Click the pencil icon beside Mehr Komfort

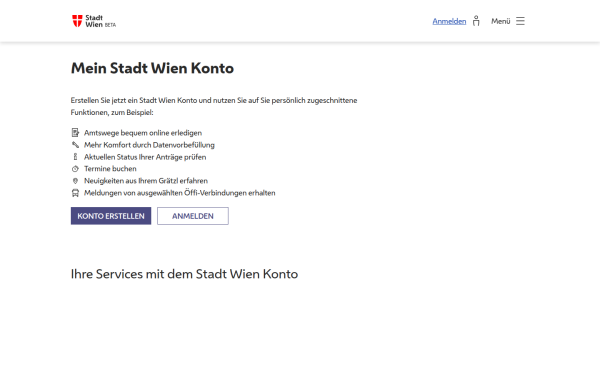point(75,145)
